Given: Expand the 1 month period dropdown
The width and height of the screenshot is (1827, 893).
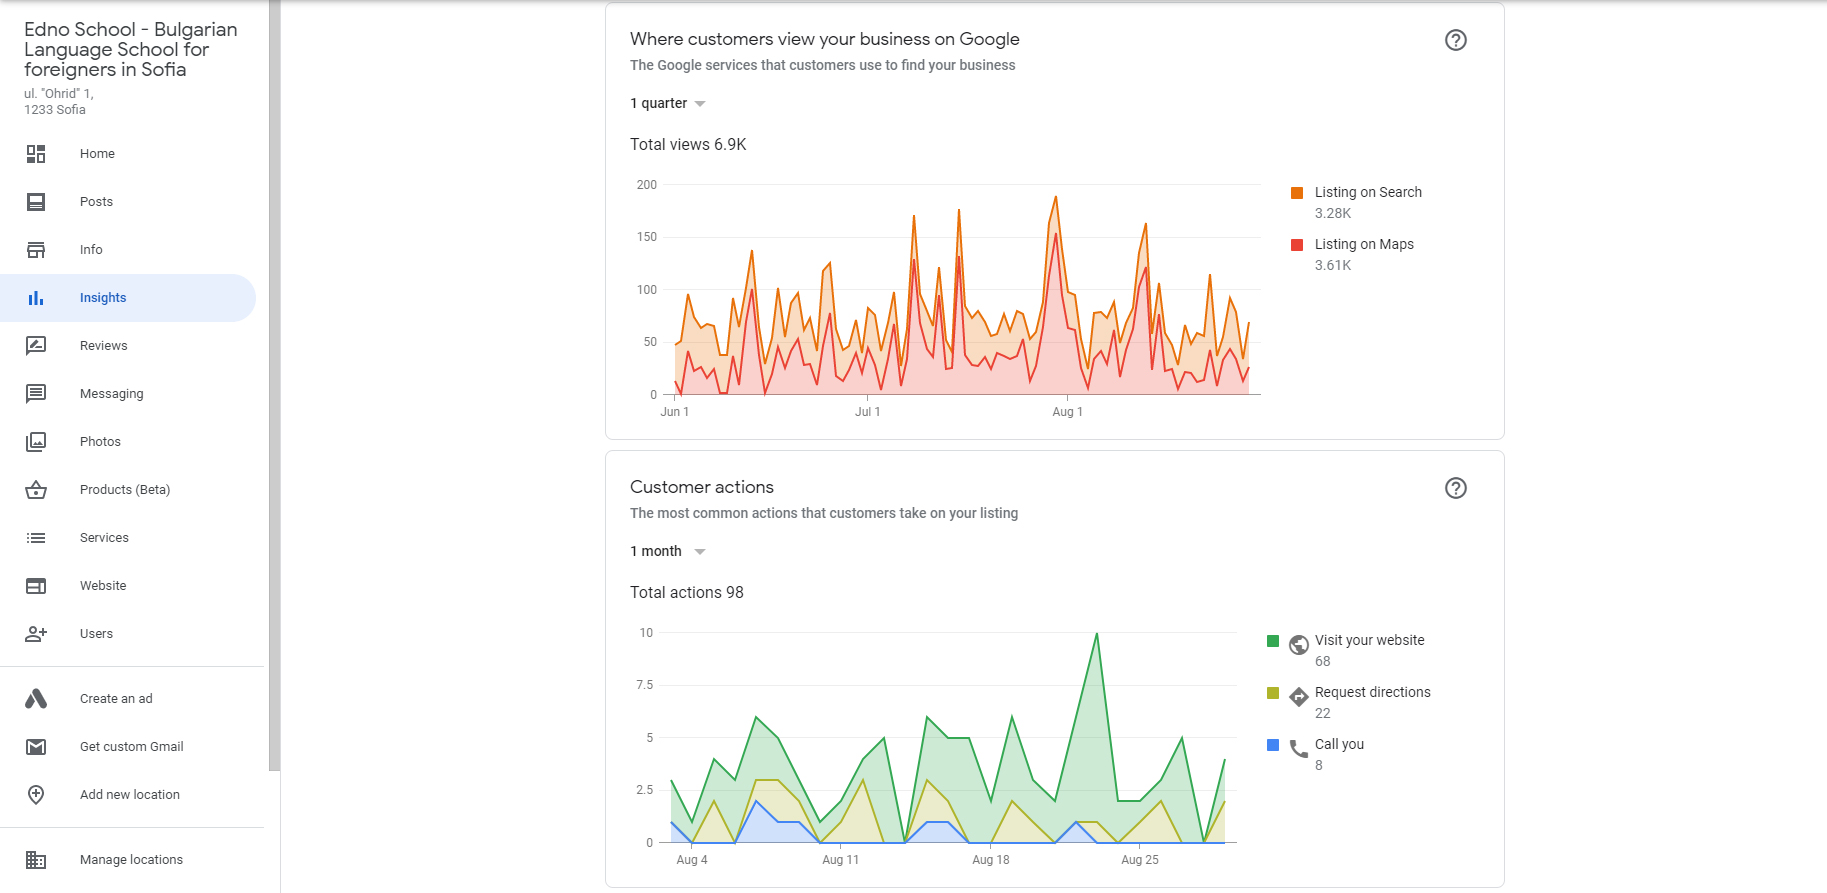Looking at the screenshot, I should [668, 552].
